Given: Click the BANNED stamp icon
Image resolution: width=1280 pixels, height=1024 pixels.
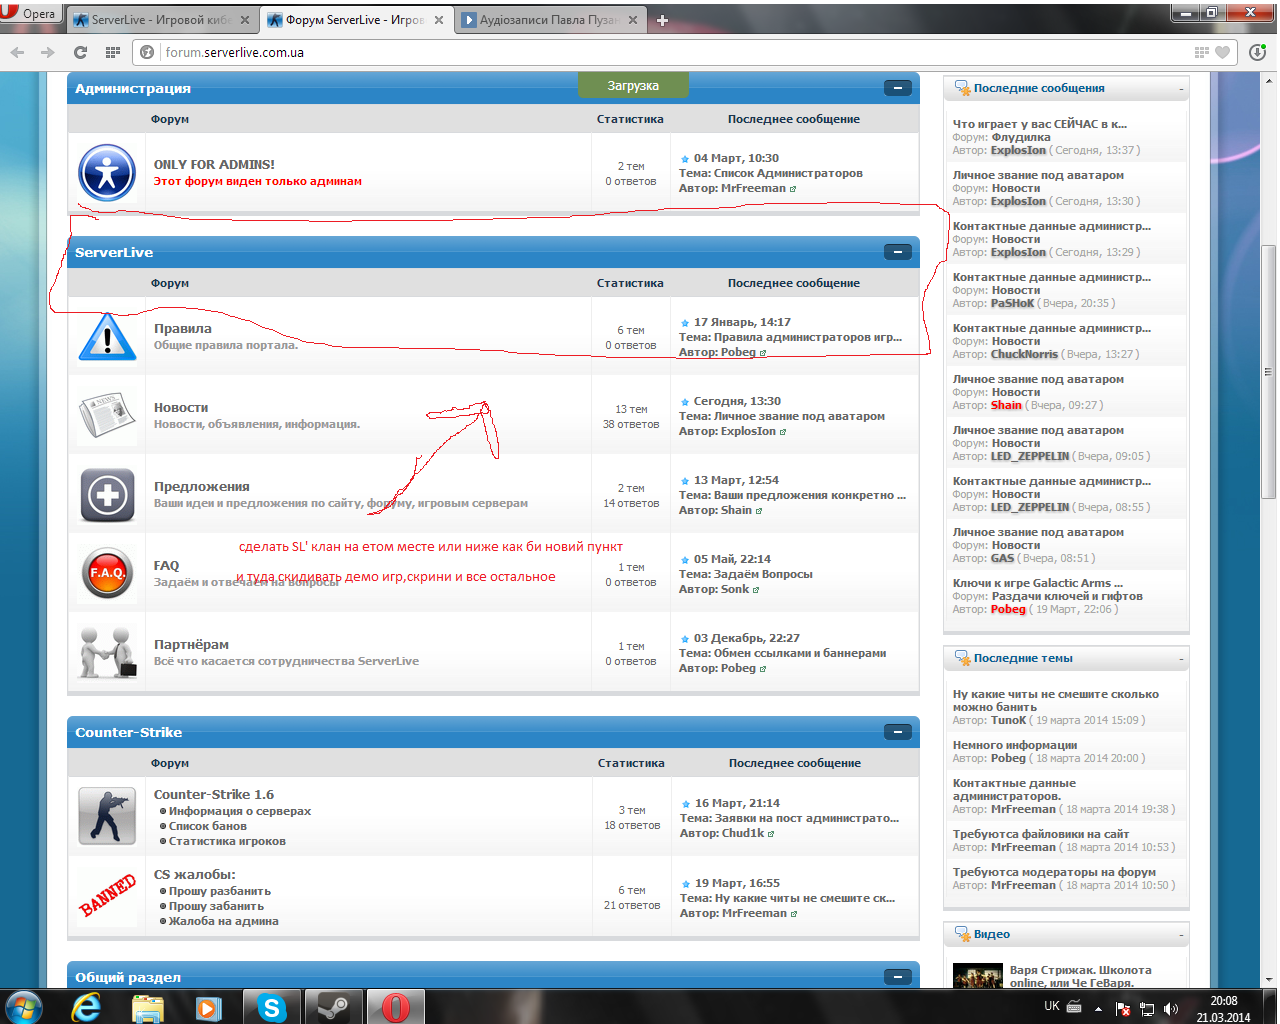Looking at the screenshot, I should click(x=107, y=896).
